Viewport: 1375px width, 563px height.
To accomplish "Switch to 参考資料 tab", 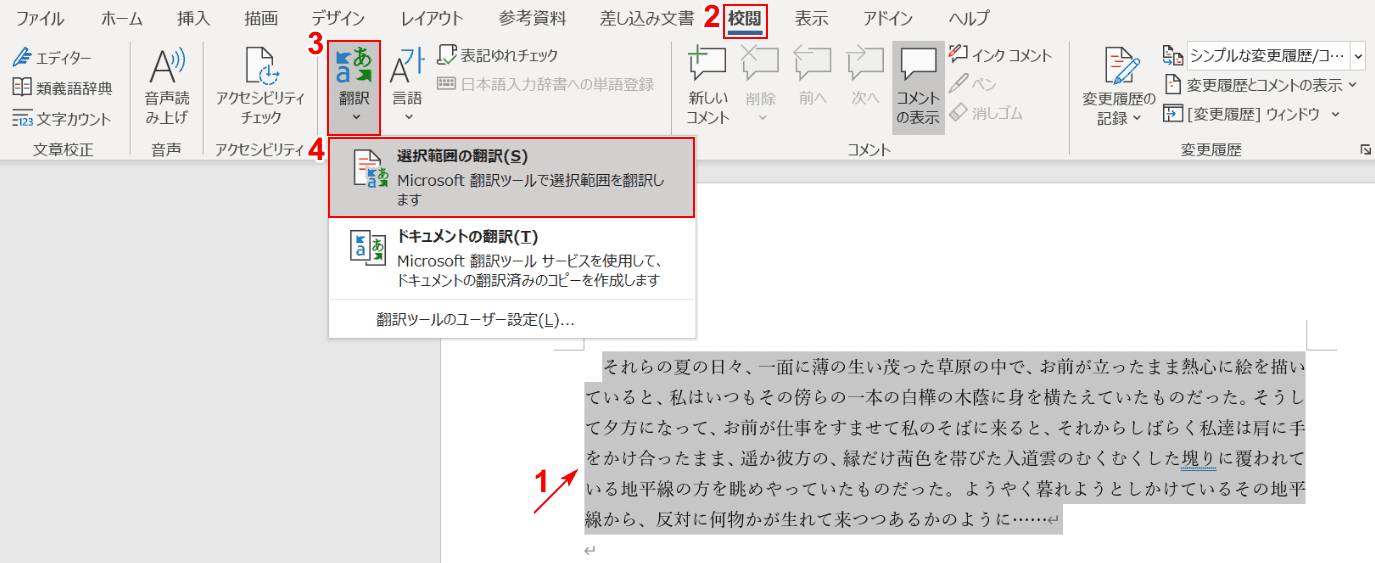I will (x=532, y=18).
